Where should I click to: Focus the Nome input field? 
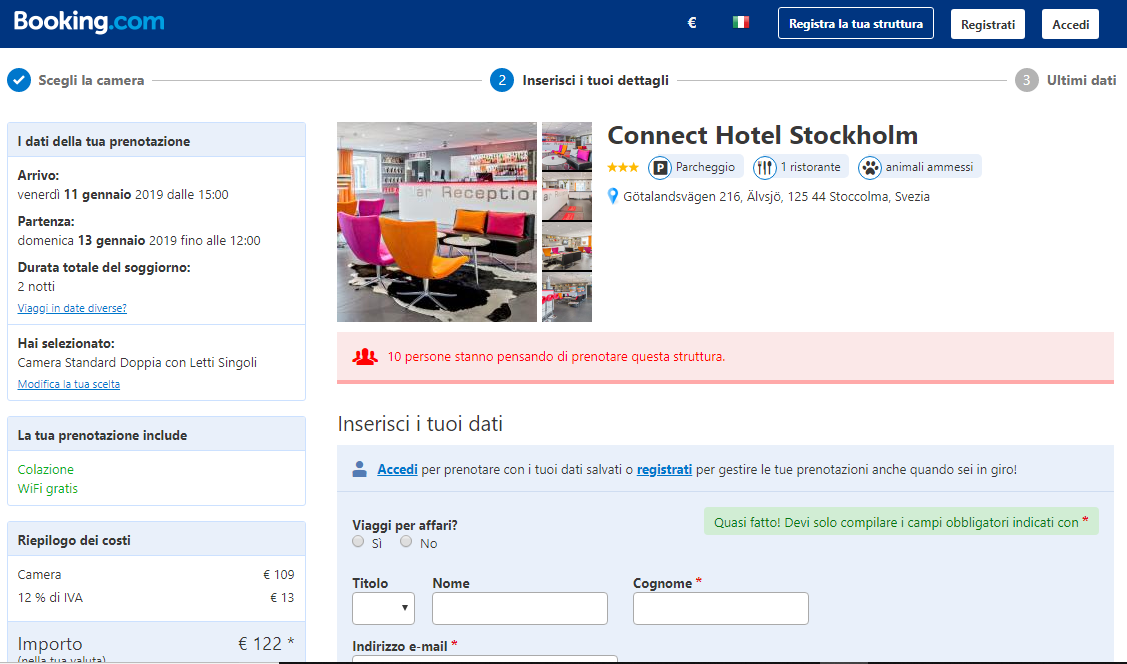click(520, 609)
